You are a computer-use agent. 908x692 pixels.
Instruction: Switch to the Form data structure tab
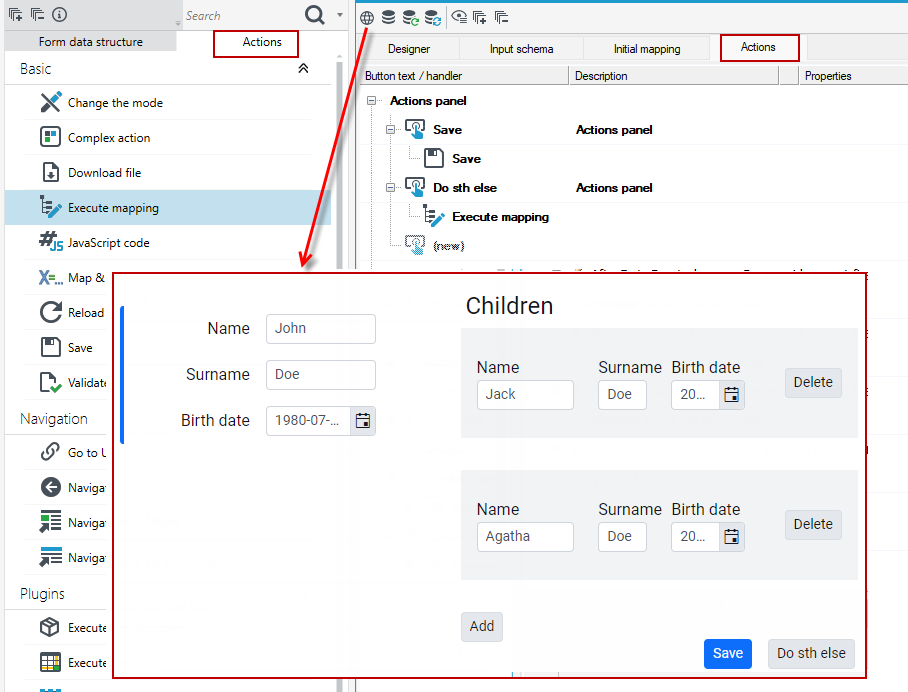(90, 42)
